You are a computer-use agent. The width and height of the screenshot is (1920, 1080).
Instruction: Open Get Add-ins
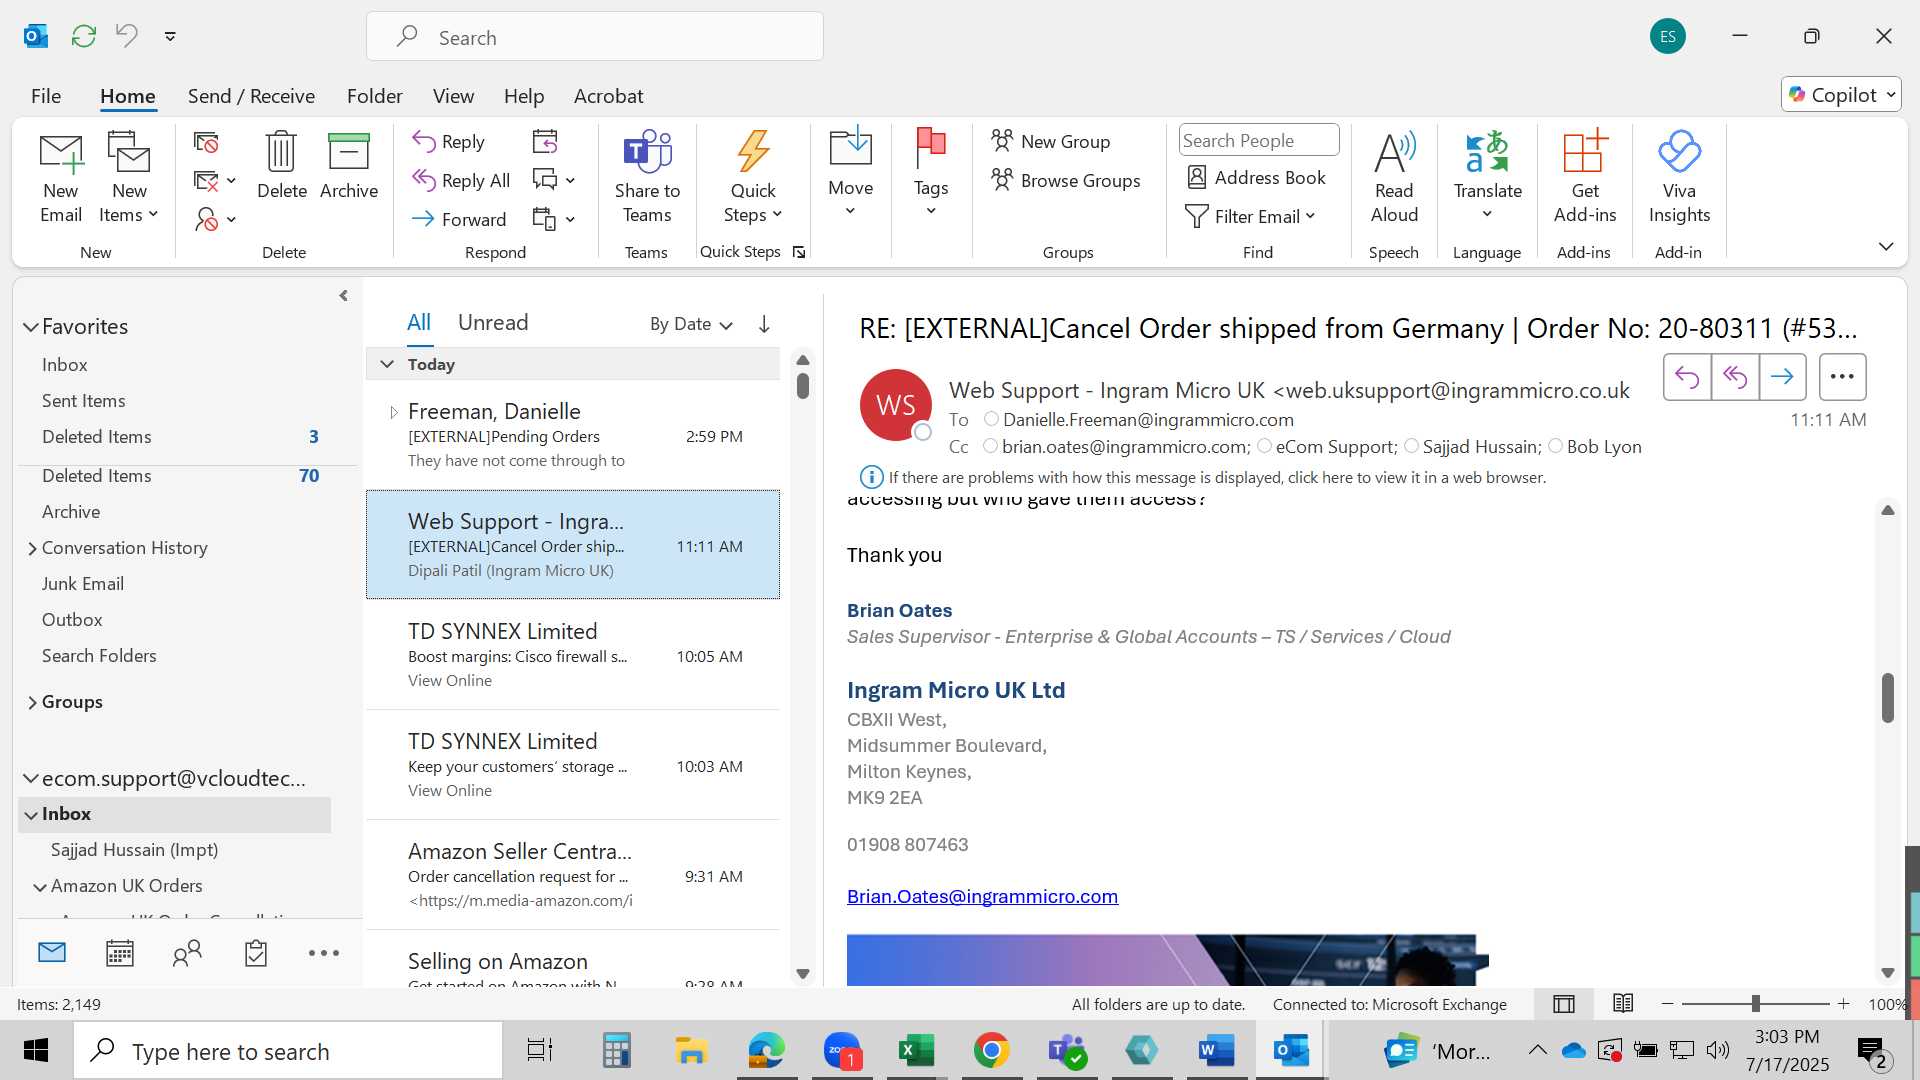1585,177
